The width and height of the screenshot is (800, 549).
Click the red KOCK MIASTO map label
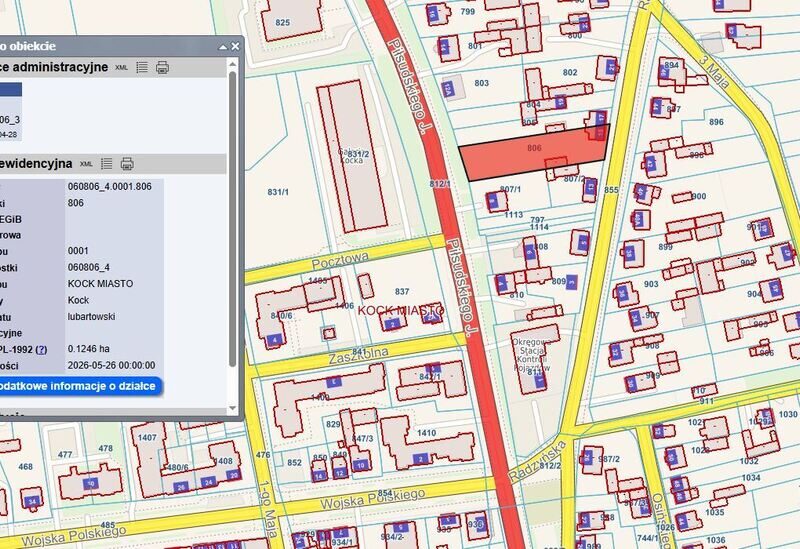tap(401, 310)
